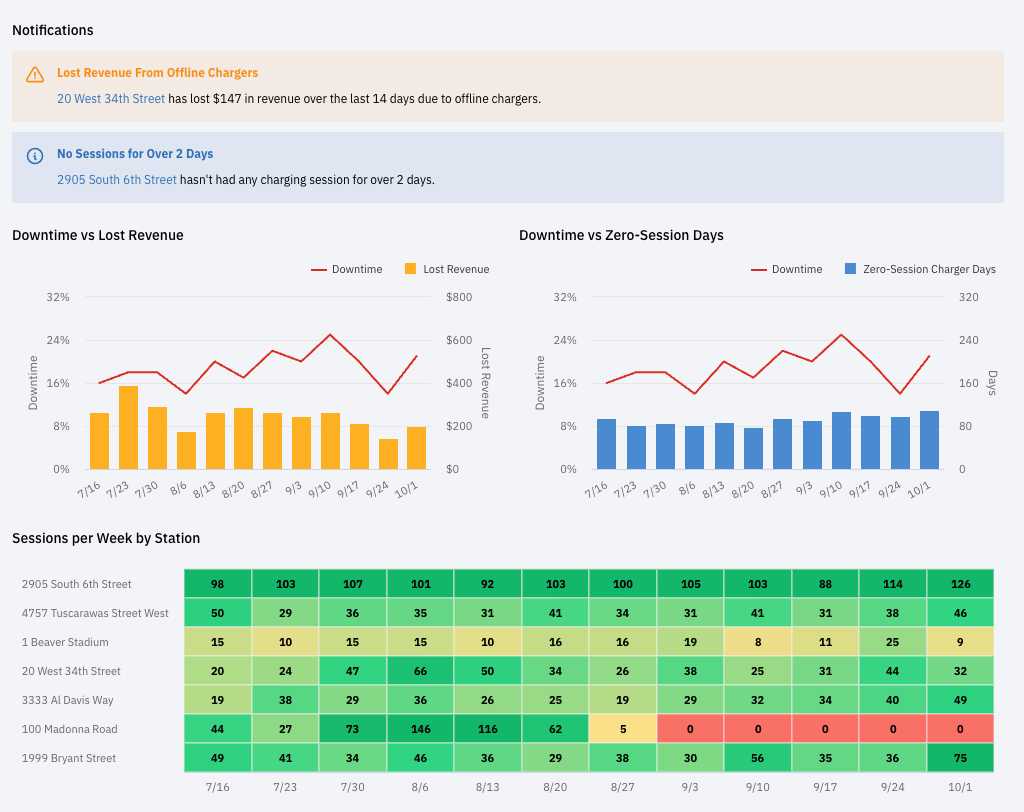This screenshot has width=1024, height=812.
Task: Click 100 Madonna Road's 8/27 cell, value 5
Action: (623, 729)
